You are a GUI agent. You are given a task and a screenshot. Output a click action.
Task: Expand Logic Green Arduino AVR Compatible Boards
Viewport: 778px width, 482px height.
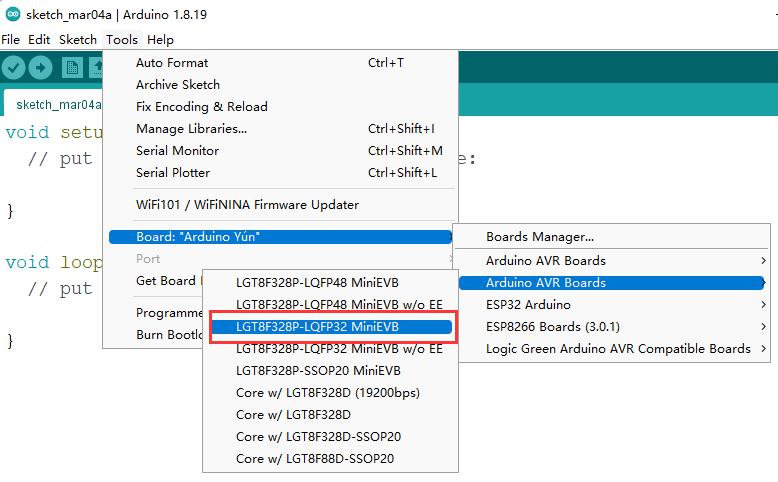[617, 348]
